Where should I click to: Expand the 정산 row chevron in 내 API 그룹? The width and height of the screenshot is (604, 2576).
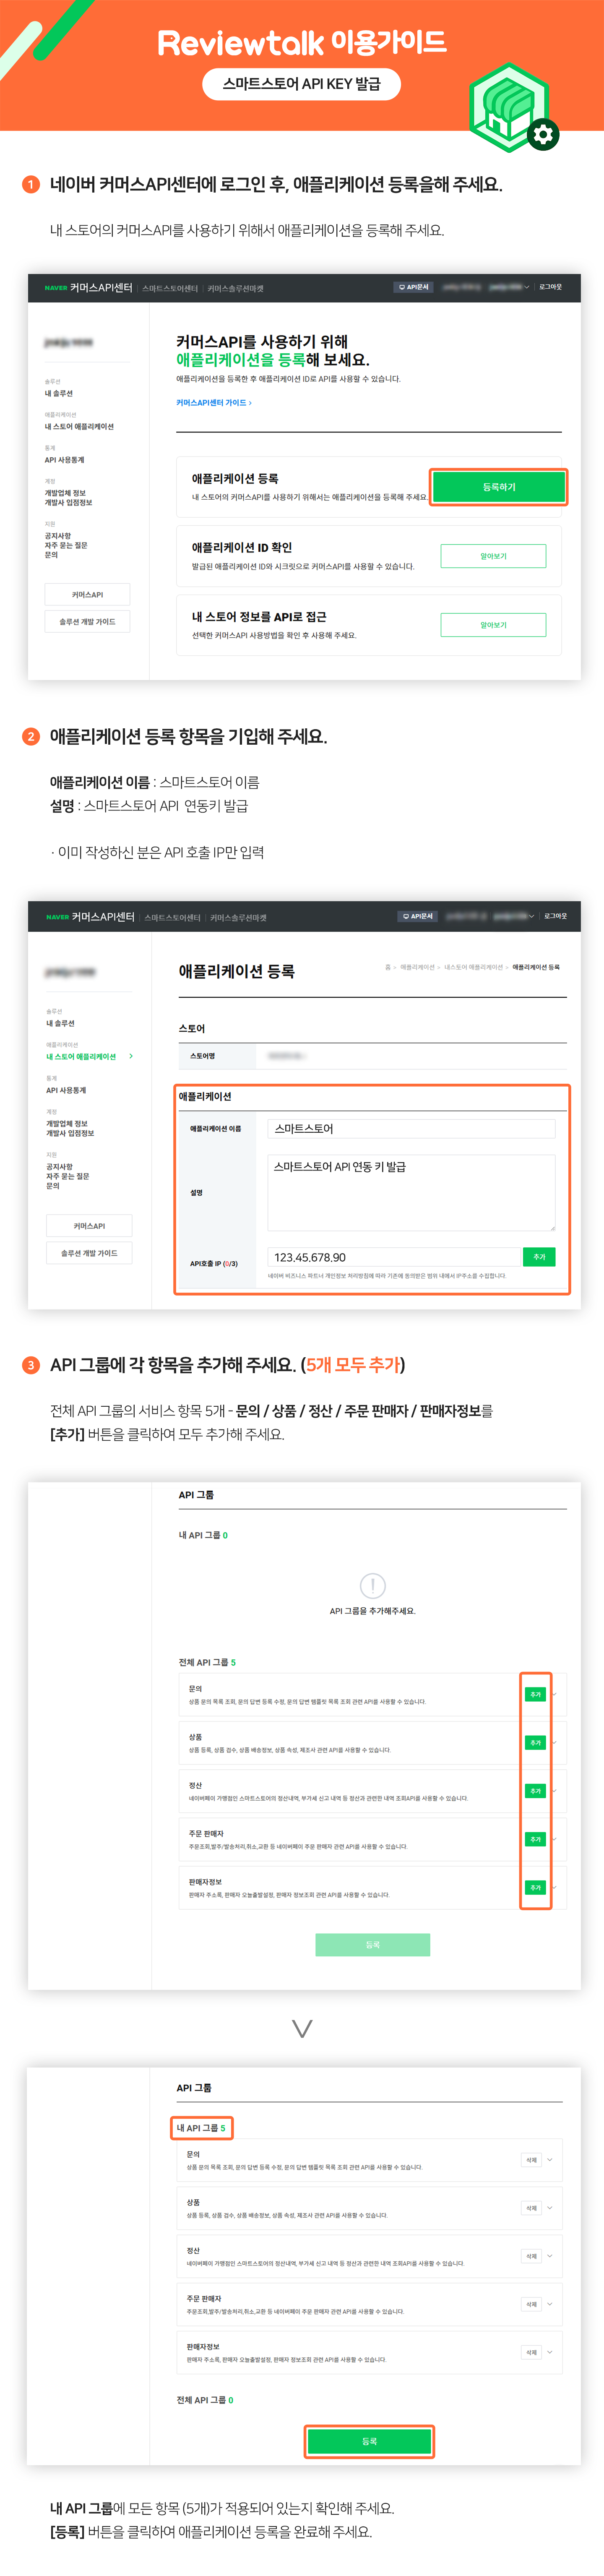point(550,2256)
